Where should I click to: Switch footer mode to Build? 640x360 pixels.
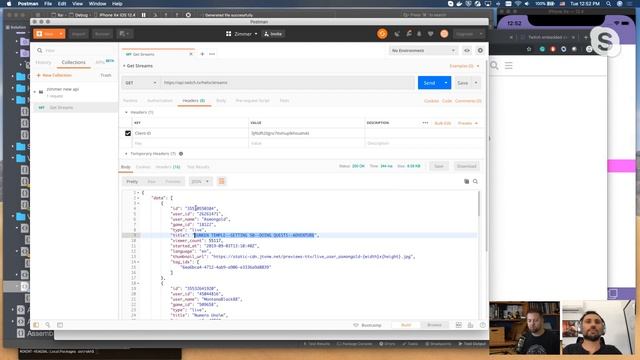pos(406,325)
